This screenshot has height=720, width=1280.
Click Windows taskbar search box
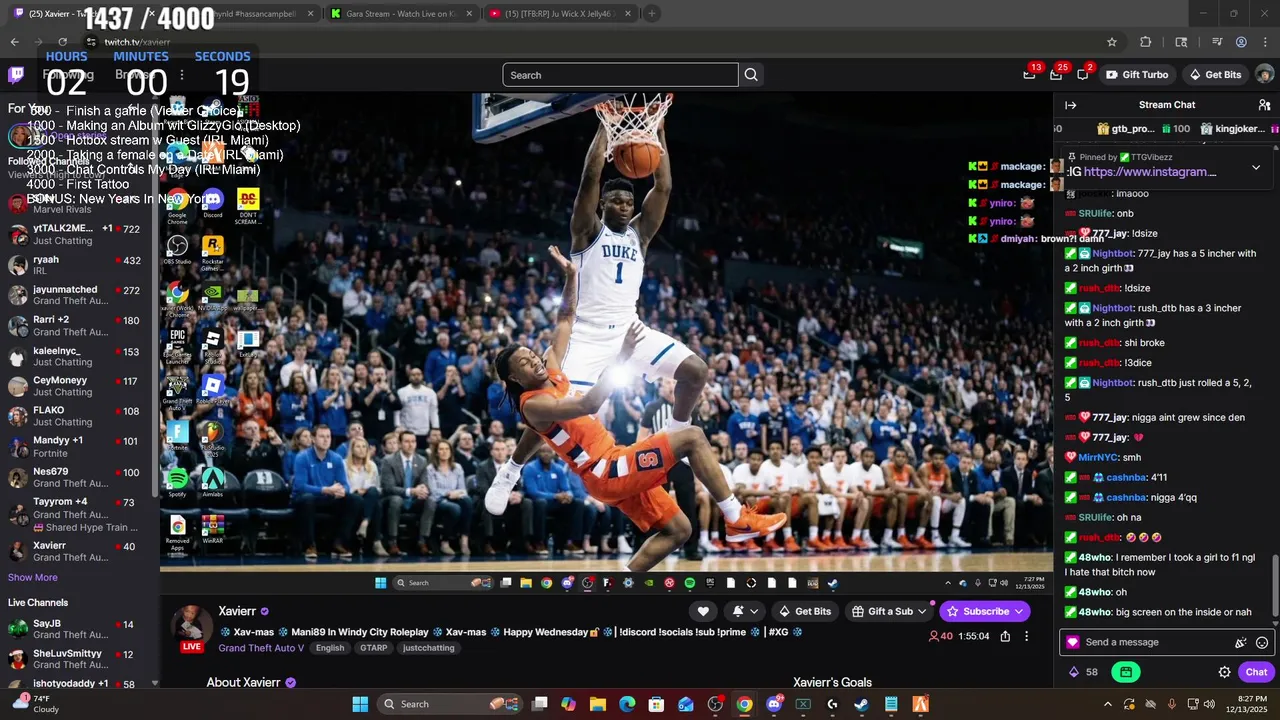coord(448,704)
